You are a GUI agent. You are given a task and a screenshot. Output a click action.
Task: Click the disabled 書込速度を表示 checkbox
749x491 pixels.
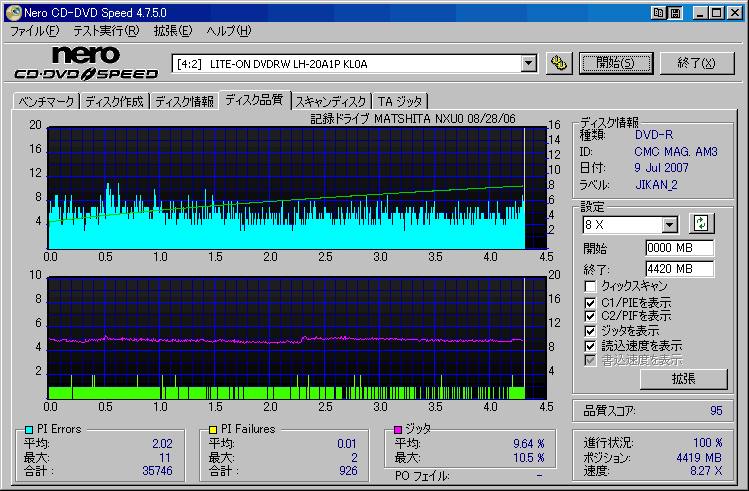tap(590, 360)
